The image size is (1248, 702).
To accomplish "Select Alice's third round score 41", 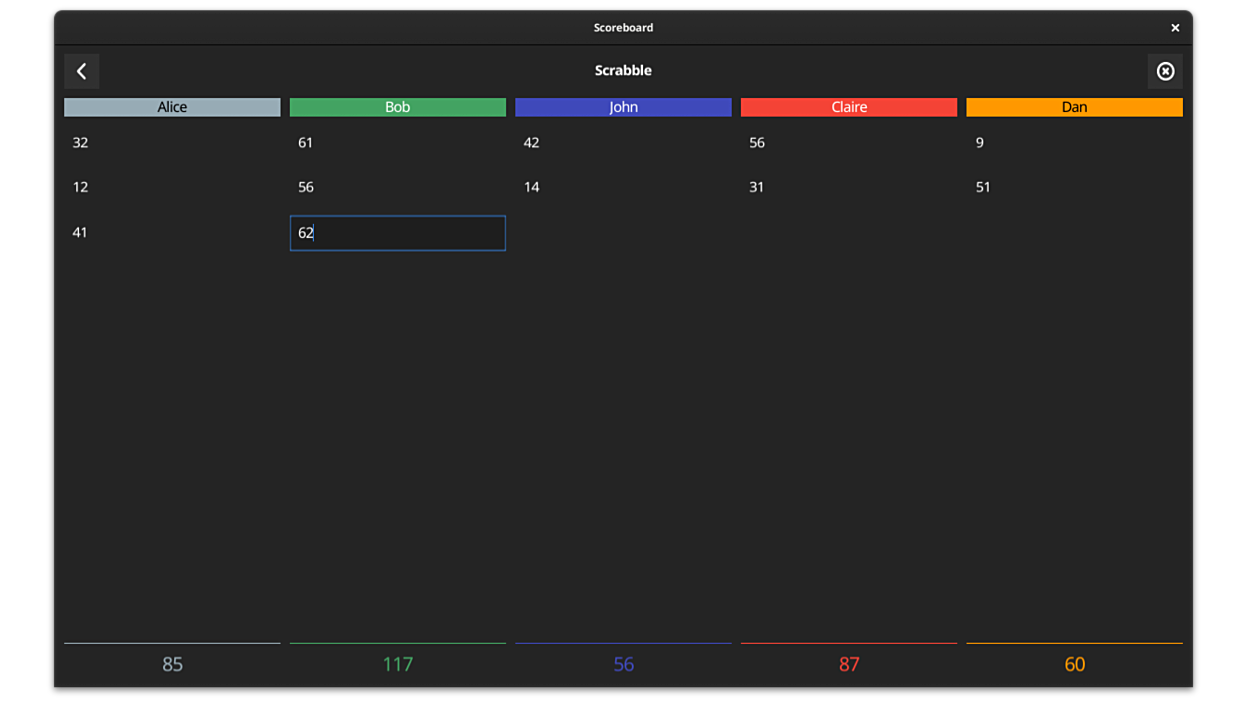I will click(81, 233).
